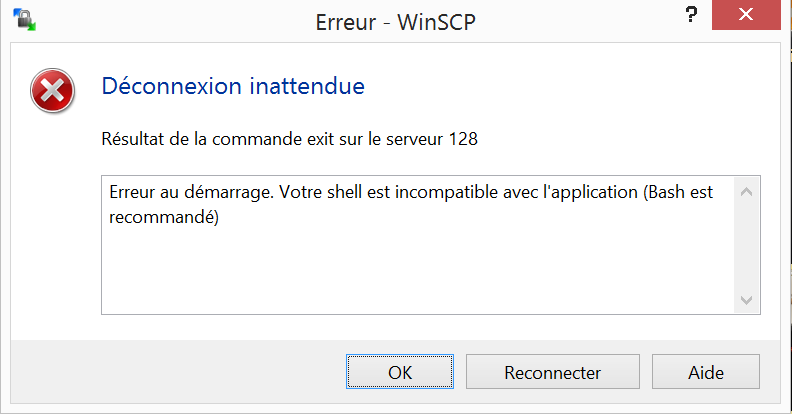Click inside the error message text box
Screen dimensions: 792x414
coord(418,245)
